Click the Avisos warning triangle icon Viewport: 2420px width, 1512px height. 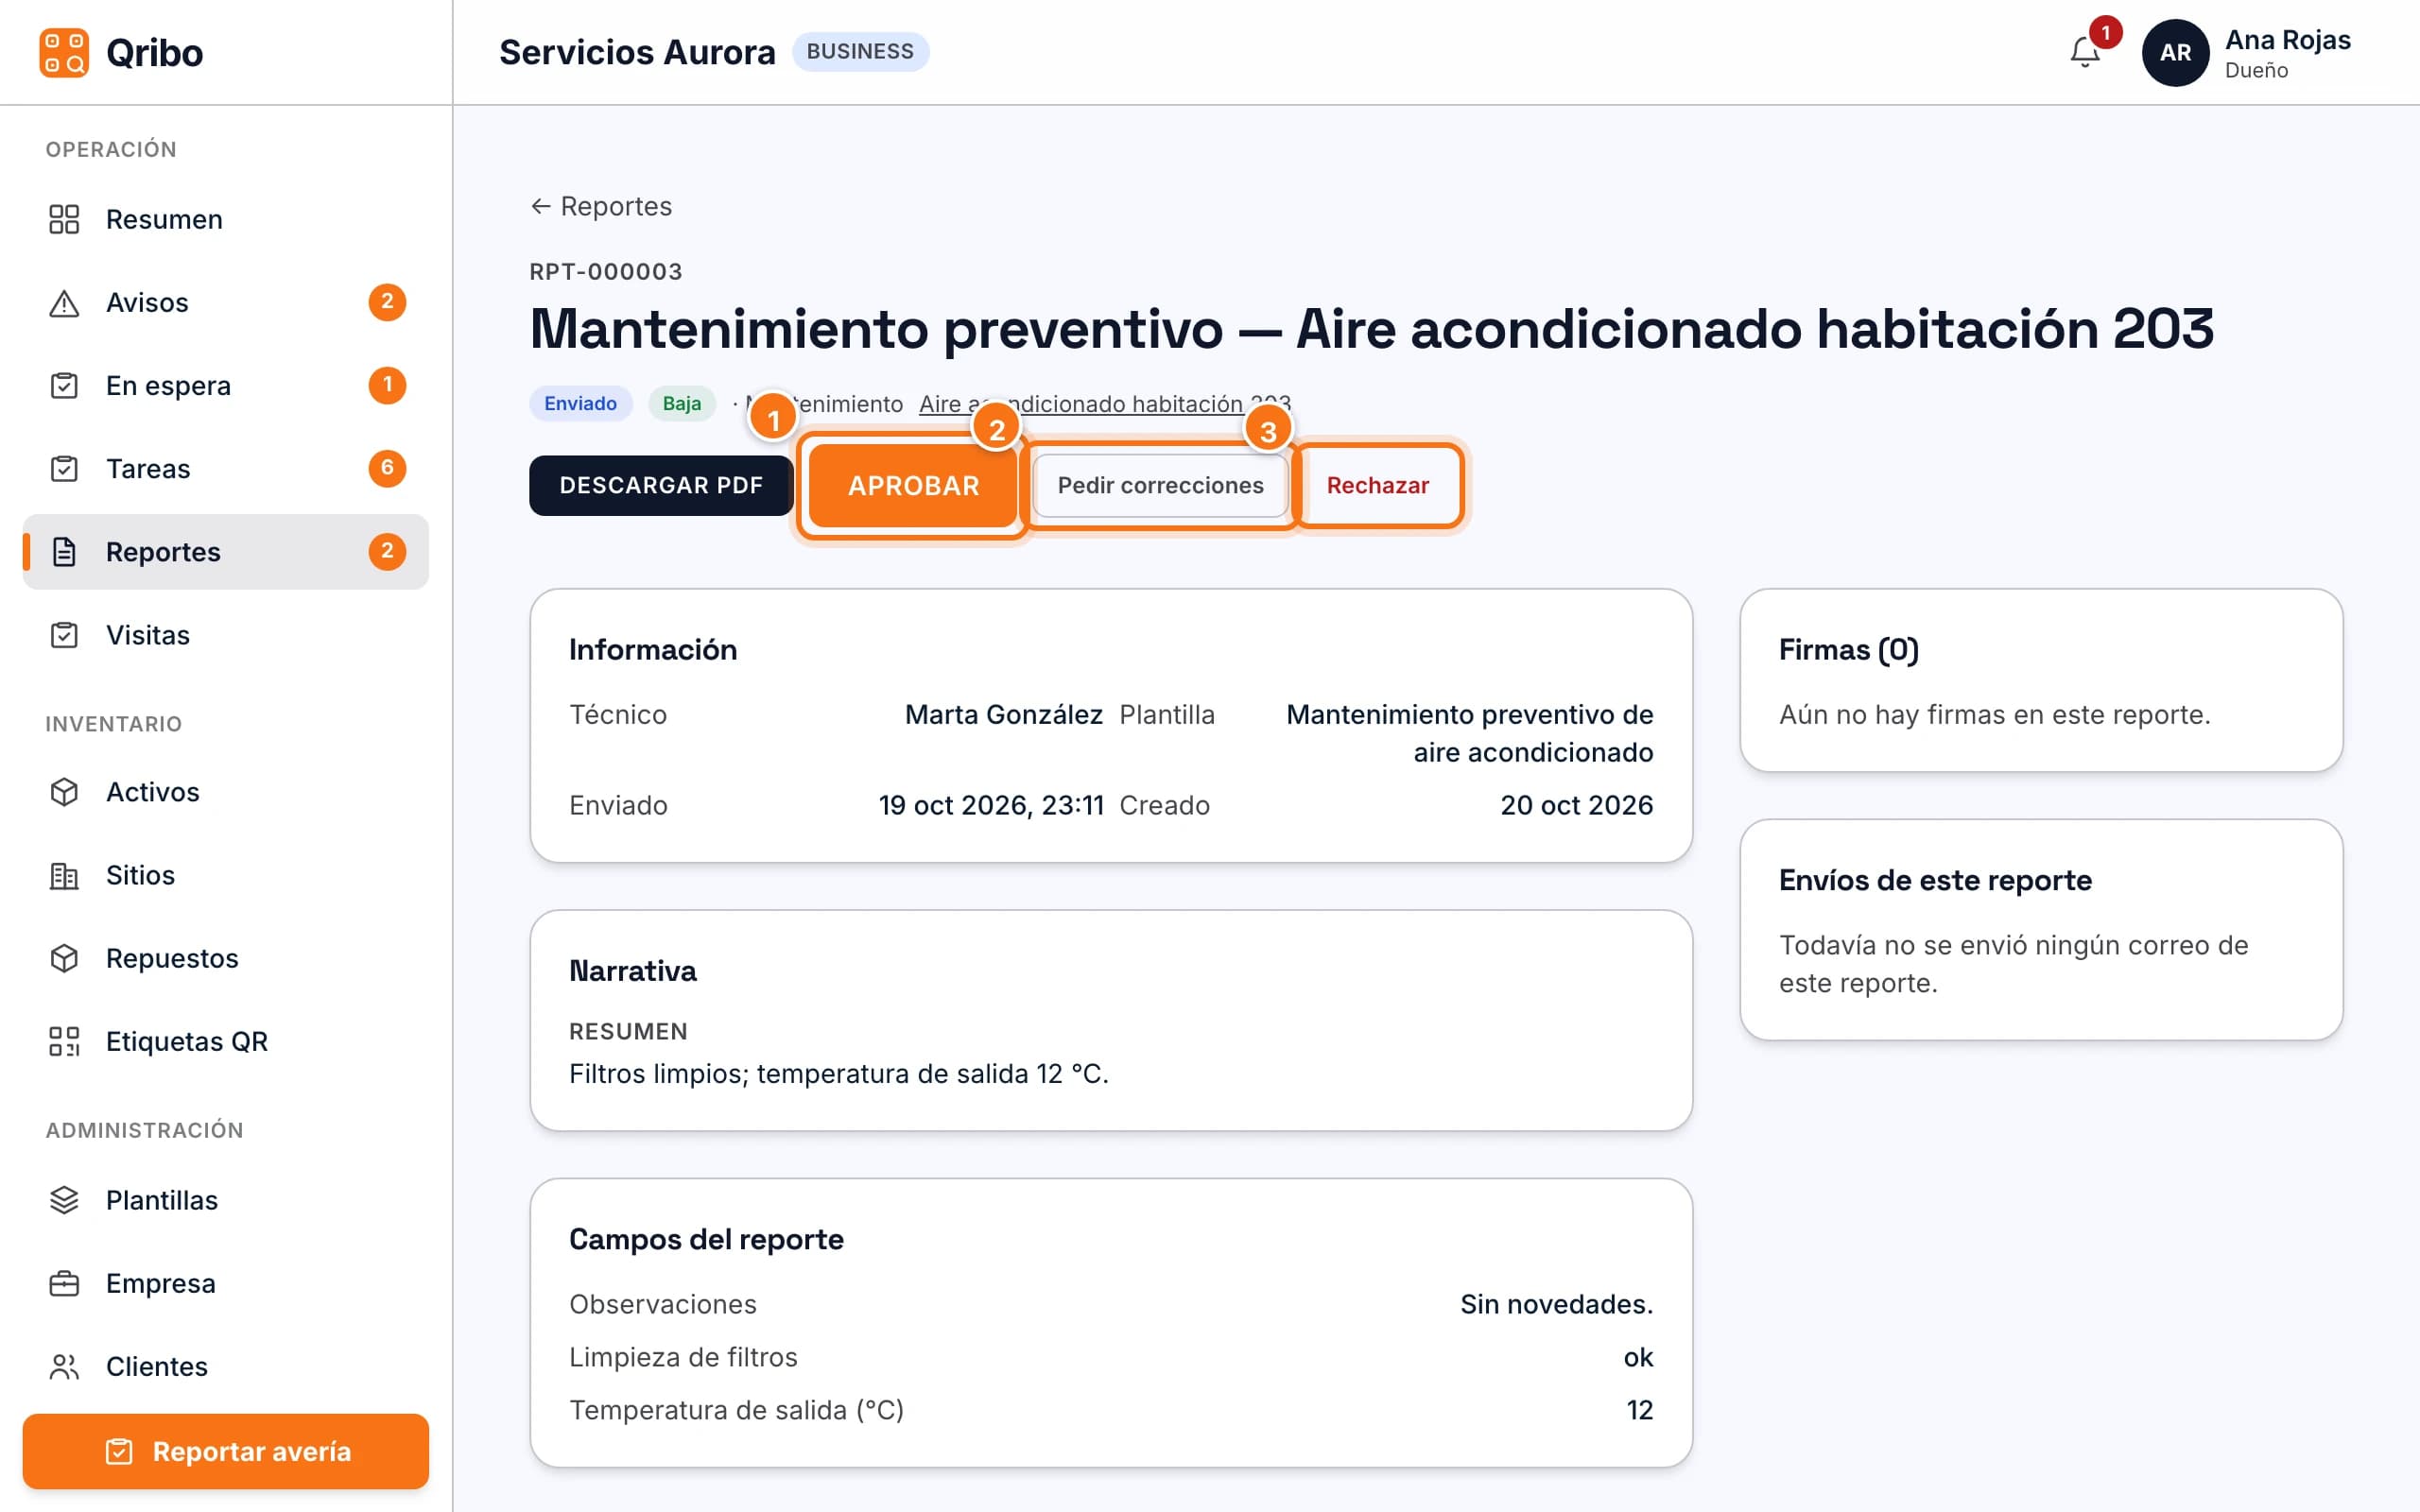tap(64, 302)
